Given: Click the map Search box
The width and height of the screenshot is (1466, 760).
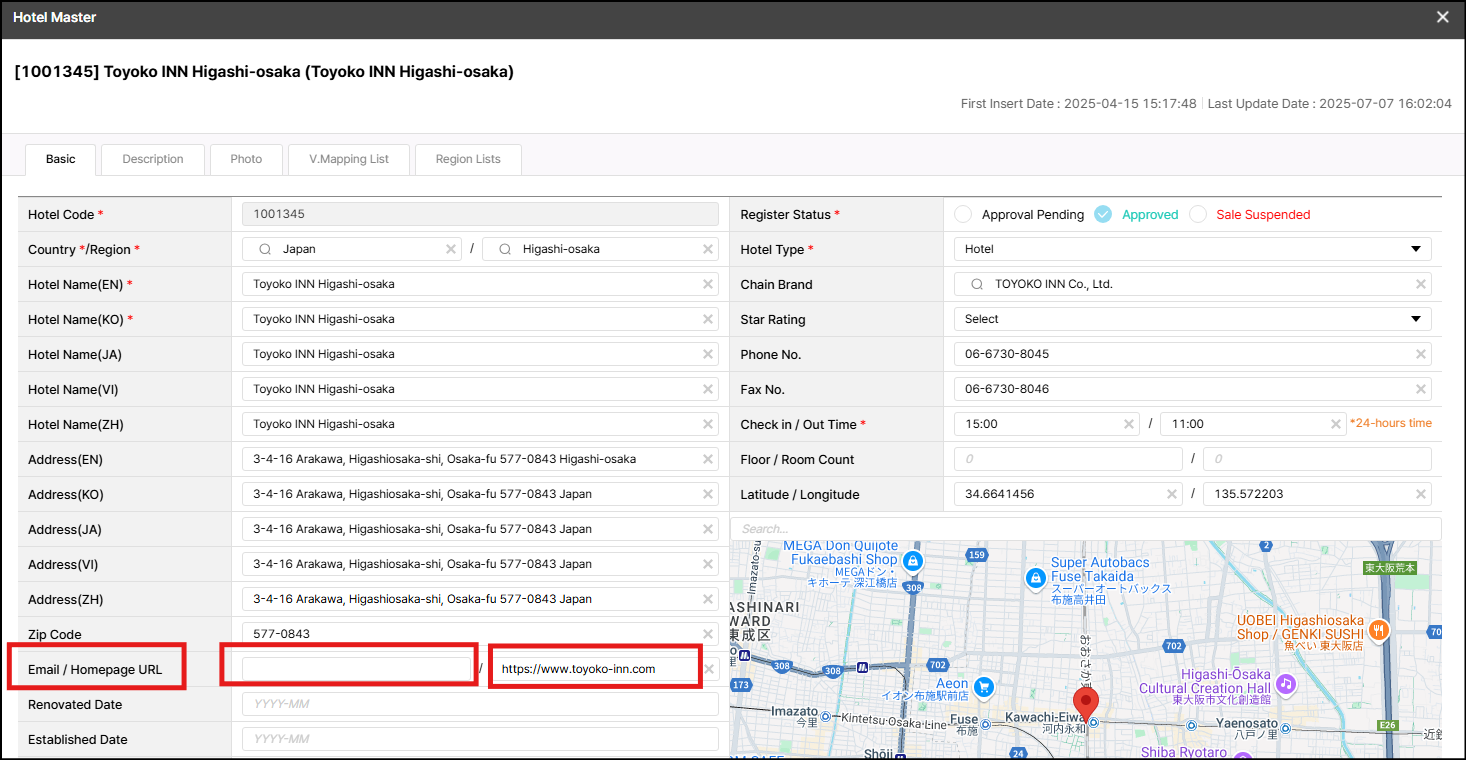Looking at the screenshot, I should [x=1085, y=528].
